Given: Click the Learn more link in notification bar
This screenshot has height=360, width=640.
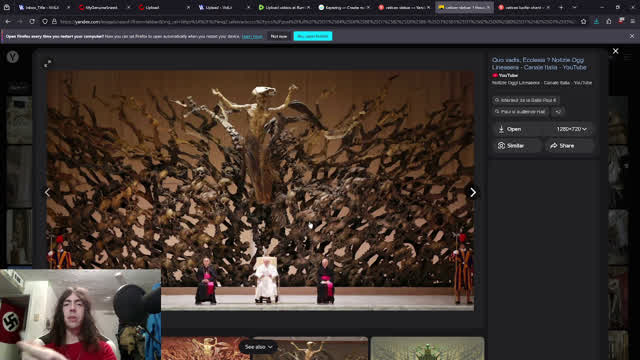Looking at the screenshot, I should 252,37.
